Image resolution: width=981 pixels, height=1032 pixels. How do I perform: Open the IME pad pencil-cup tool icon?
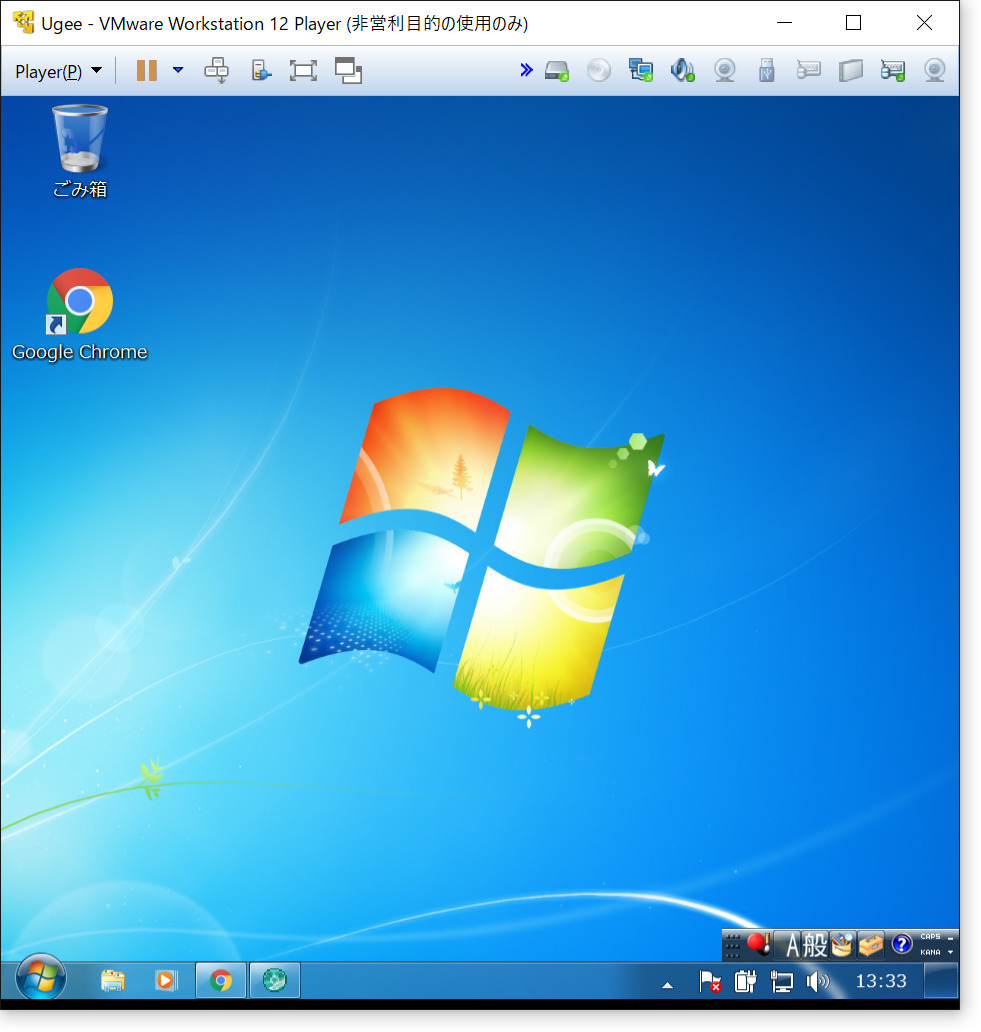coord(842,945)
